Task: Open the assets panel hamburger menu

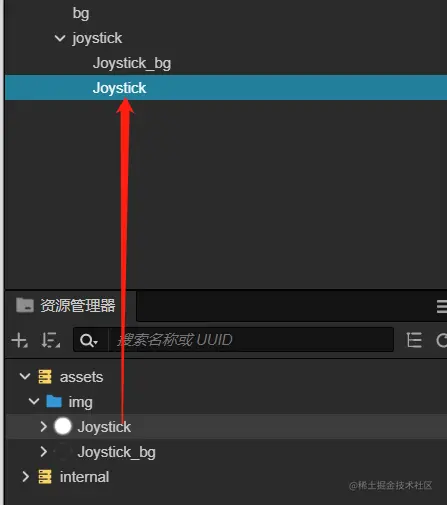Action: [441, 306]
